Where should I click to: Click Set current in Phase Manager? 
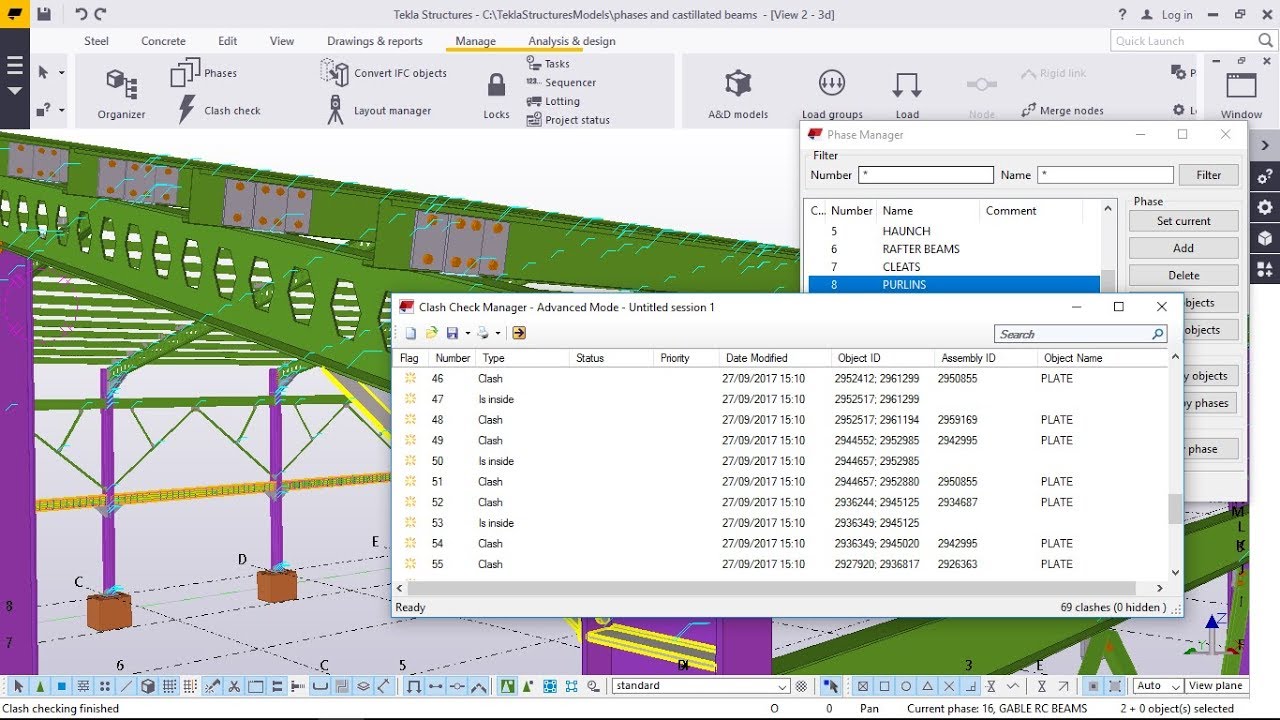1184,221
